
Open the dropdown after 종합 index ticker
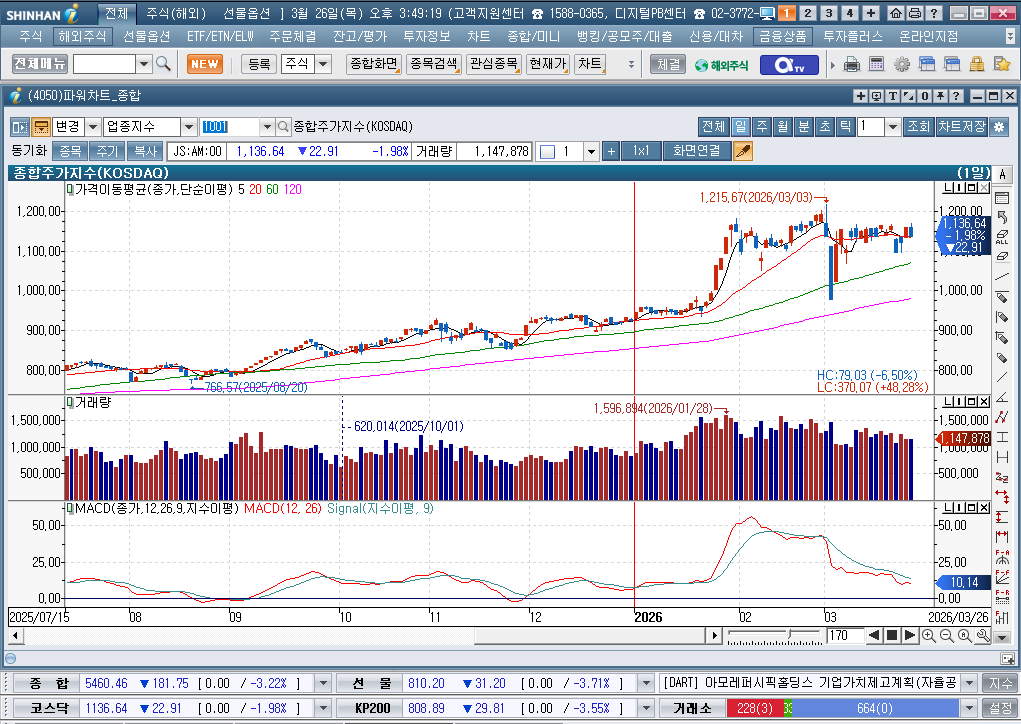tap(323, 683)
